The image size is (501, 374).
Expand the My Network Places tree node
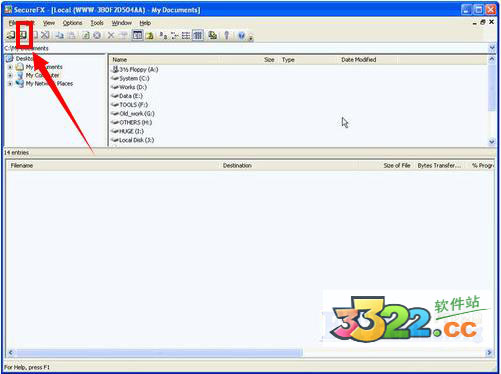tap(10, 84)
